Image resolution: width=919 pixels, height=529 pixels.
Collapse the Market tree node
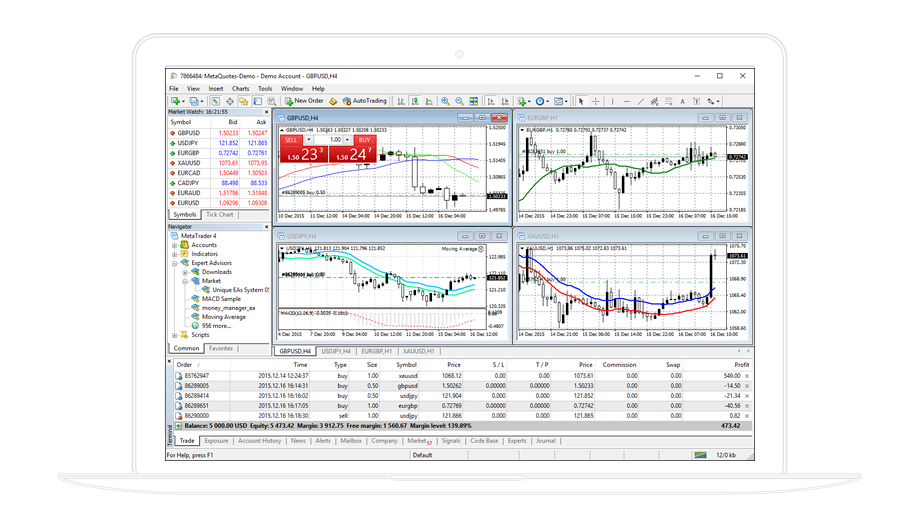click(185, 281)
